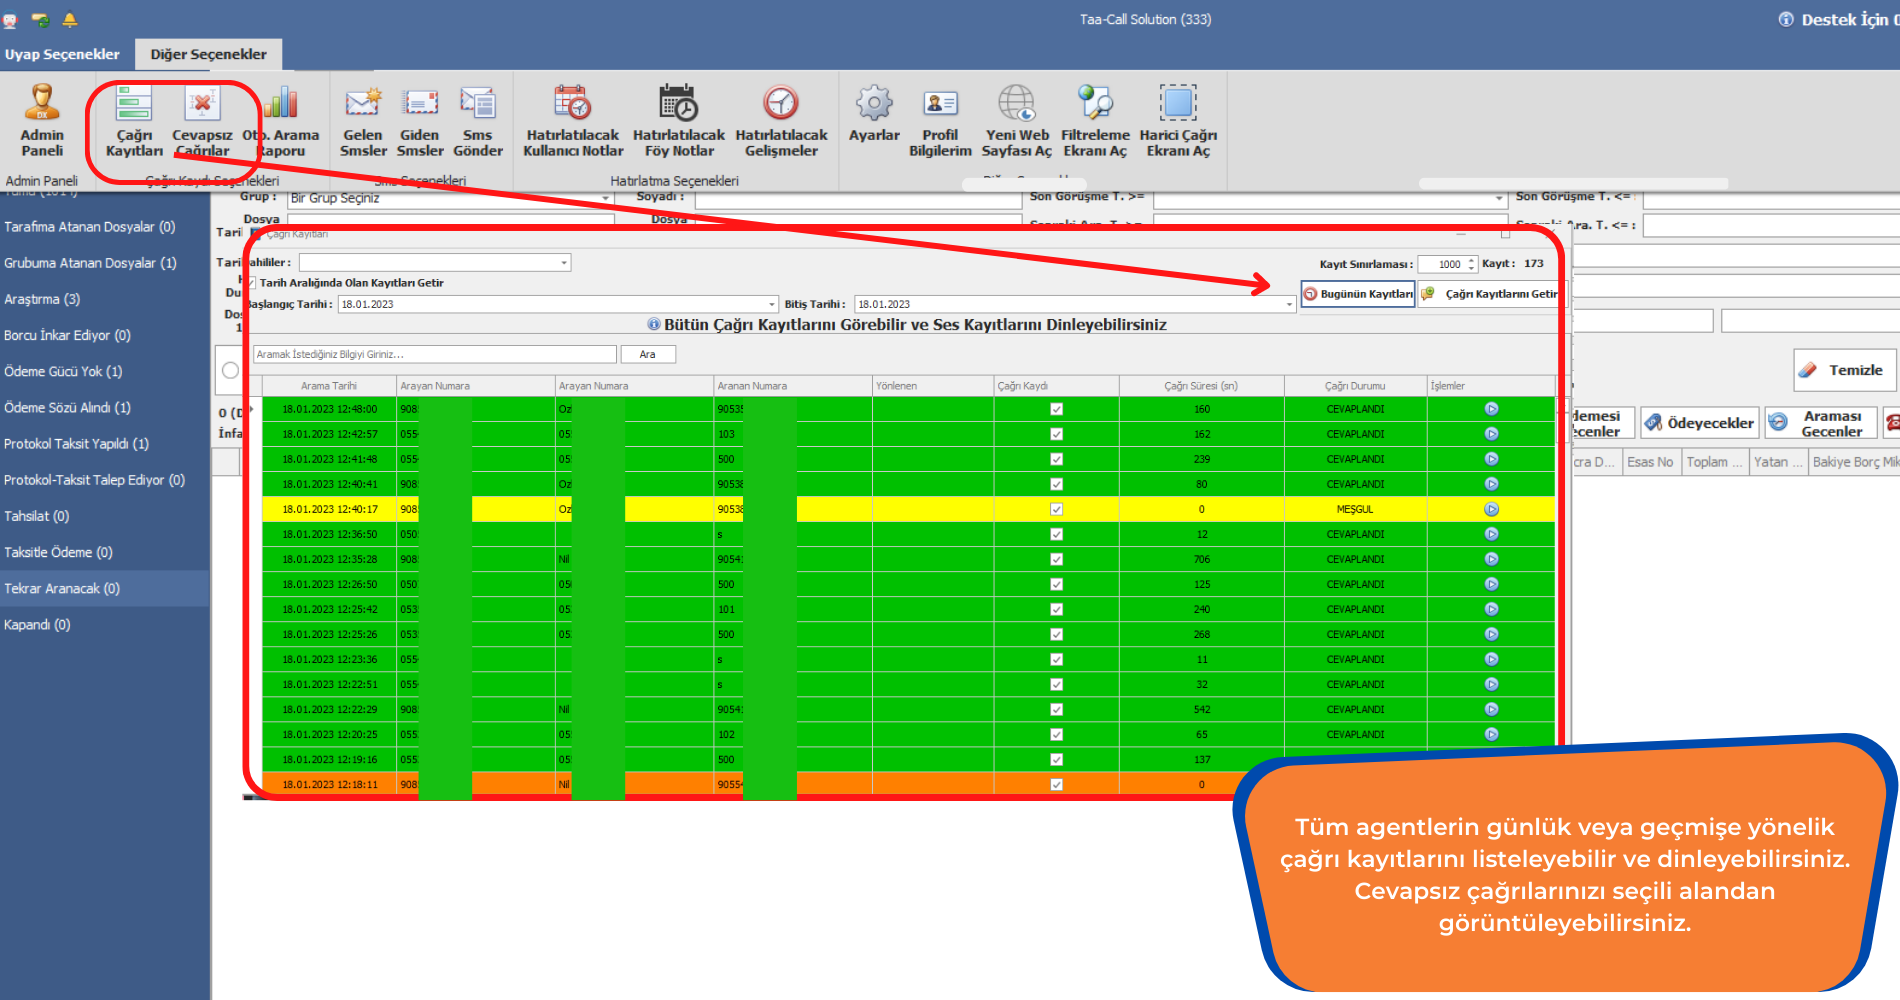Toggle Çağrı Kaydı checkbox for 12:48:00 row
Viewport: 1900px width, 1000px height.
(x=1056, y=409)
